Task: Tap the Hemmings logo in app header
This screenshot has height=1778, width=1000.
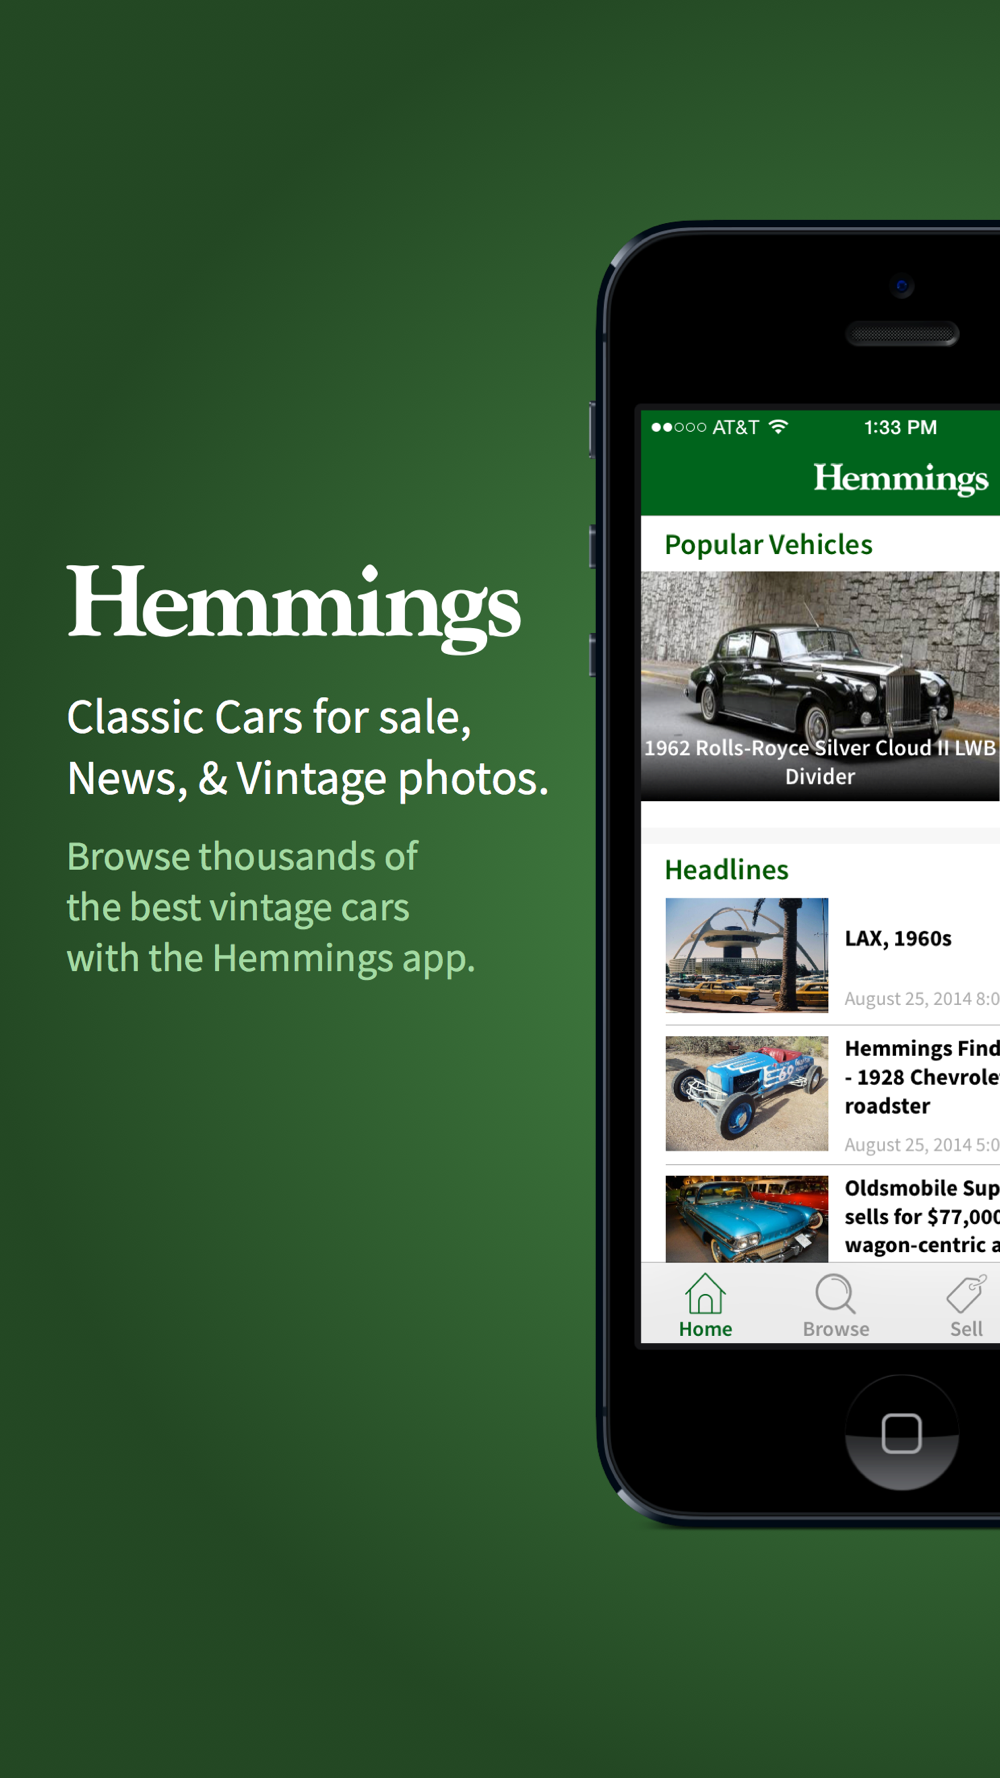Action: 900,479
